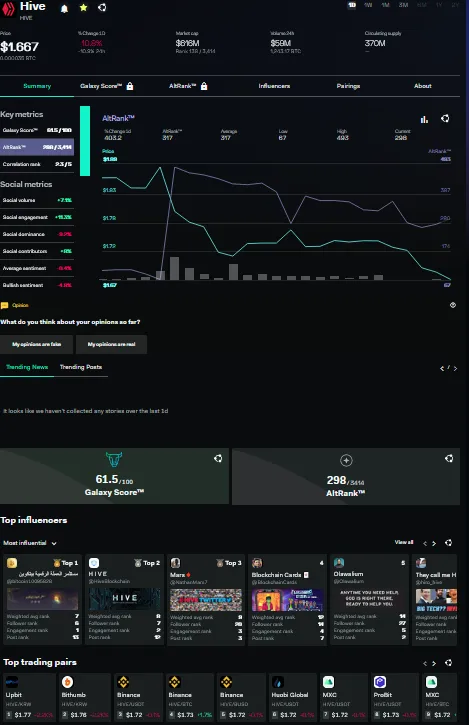Click View all influencers link

tap(404, 542)
